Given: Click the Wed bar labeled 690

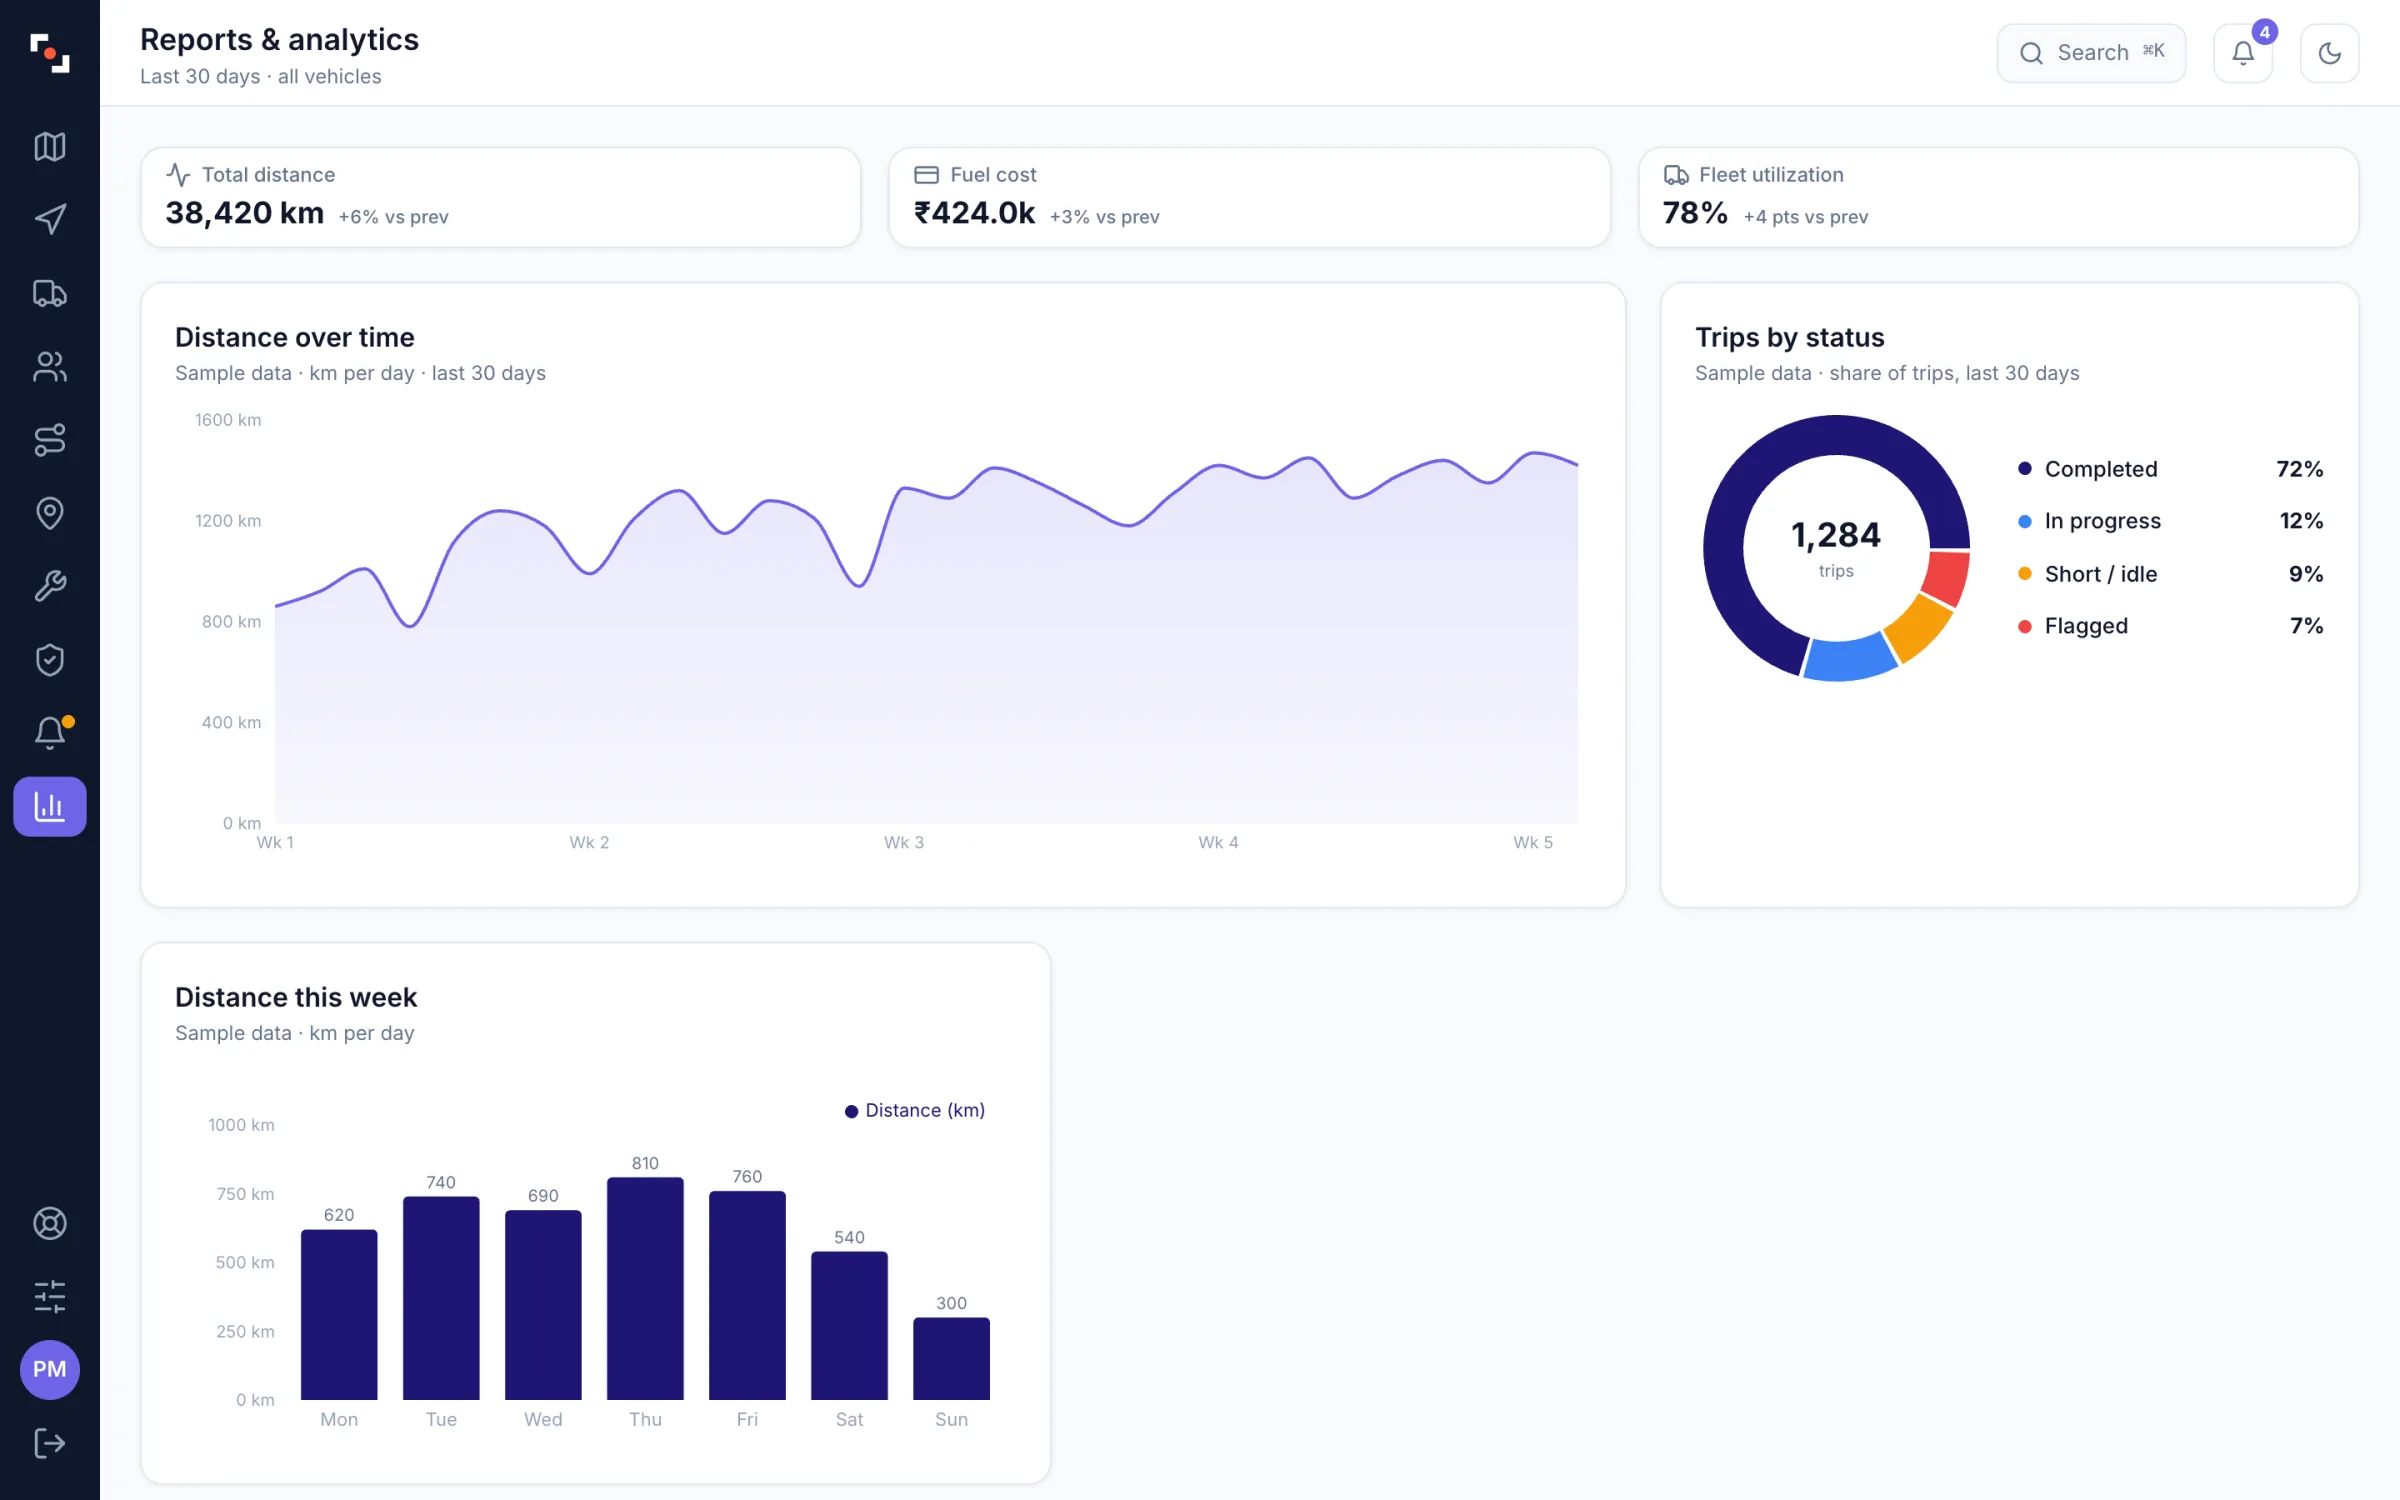Looking at the screenshot, I should [x=543, y=1305].
